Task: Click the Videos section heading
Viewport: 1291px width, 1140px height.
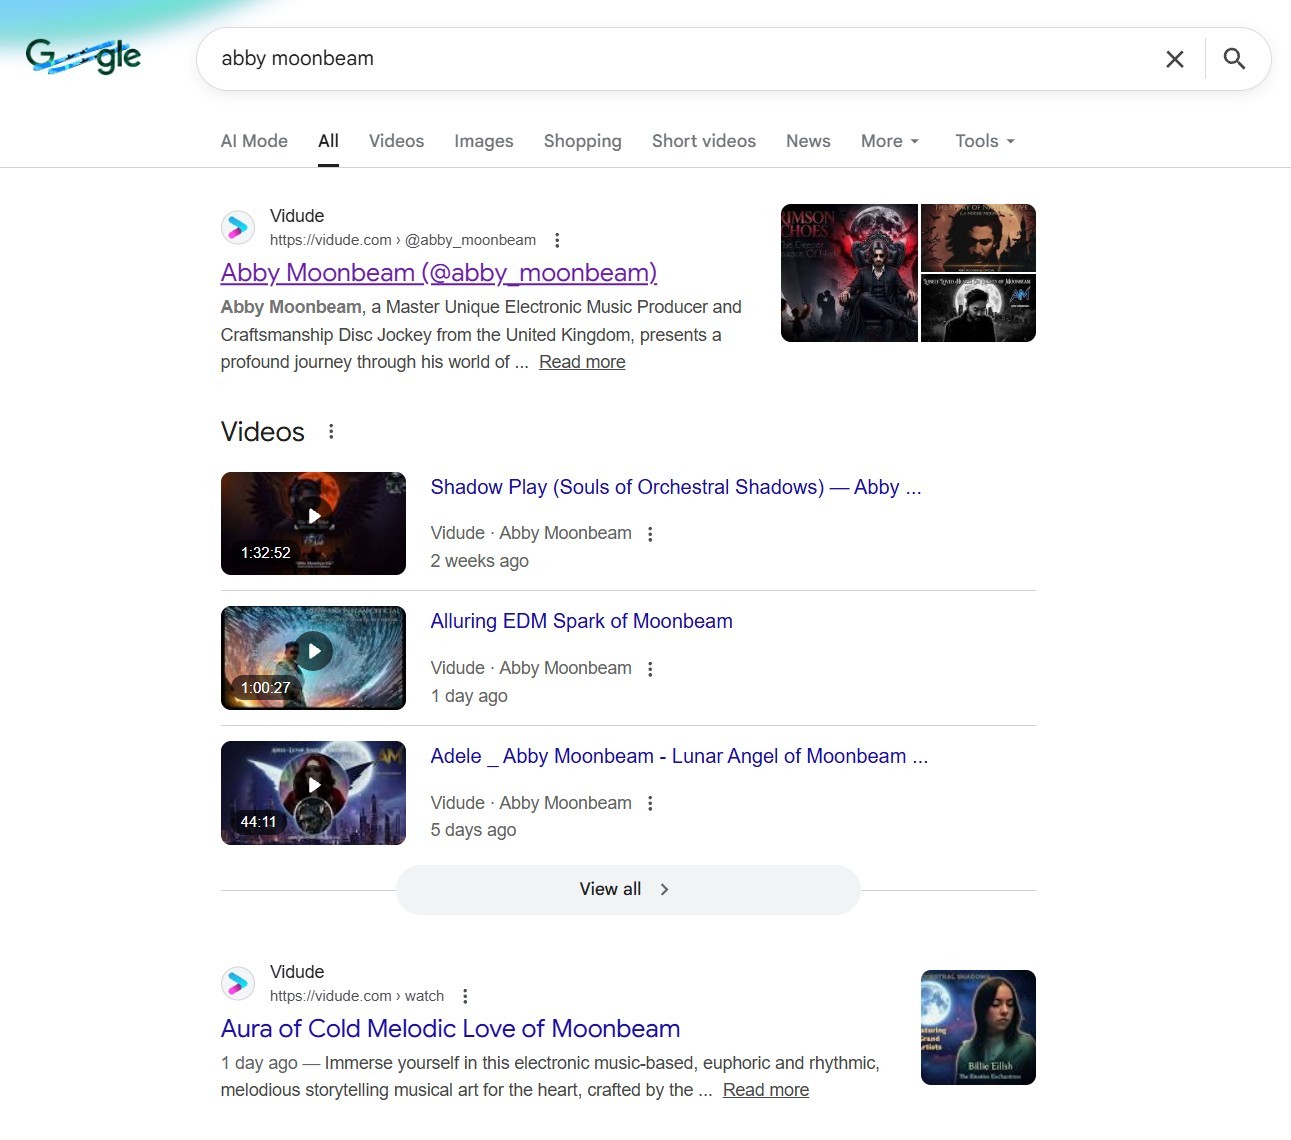Action: click(x=263, y=431)
